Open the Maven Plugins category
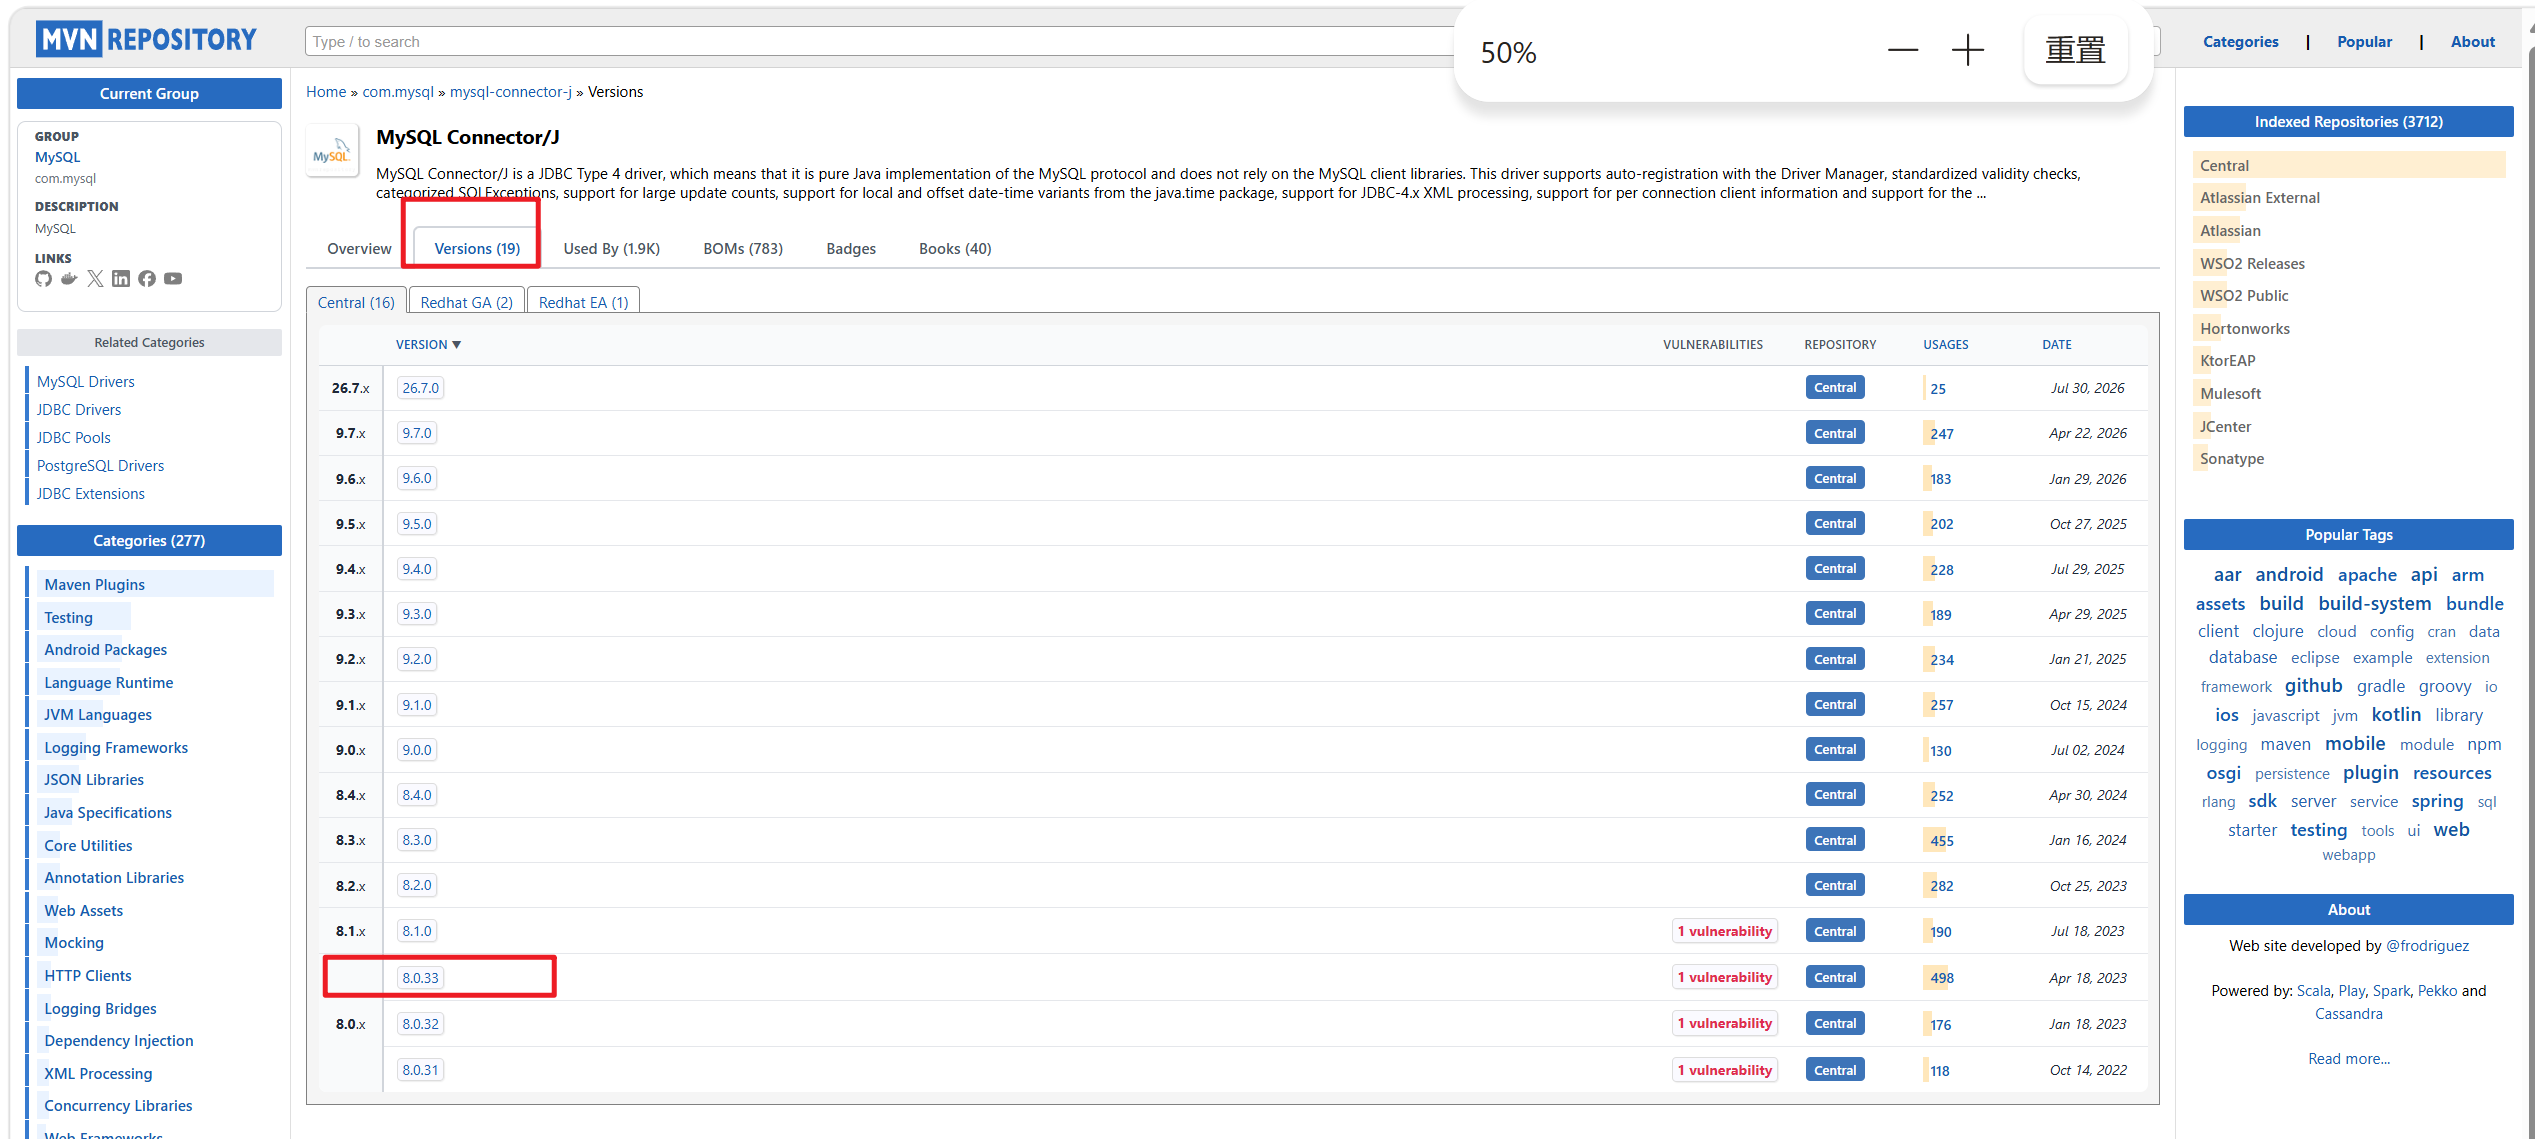The image size is (2535, 1139). pos(94,585)
